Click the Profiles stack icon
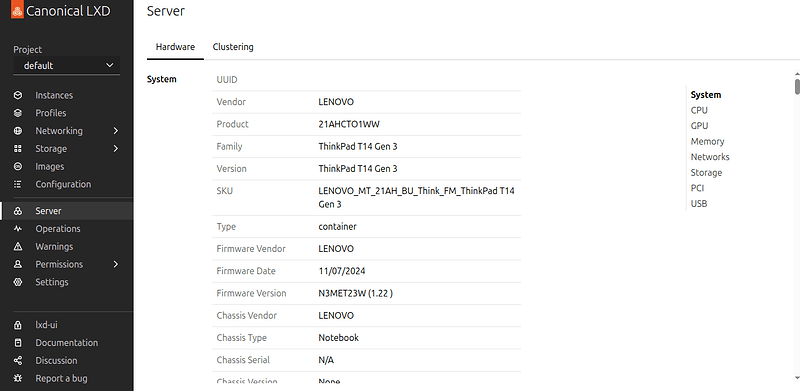 tap(18, 113)
